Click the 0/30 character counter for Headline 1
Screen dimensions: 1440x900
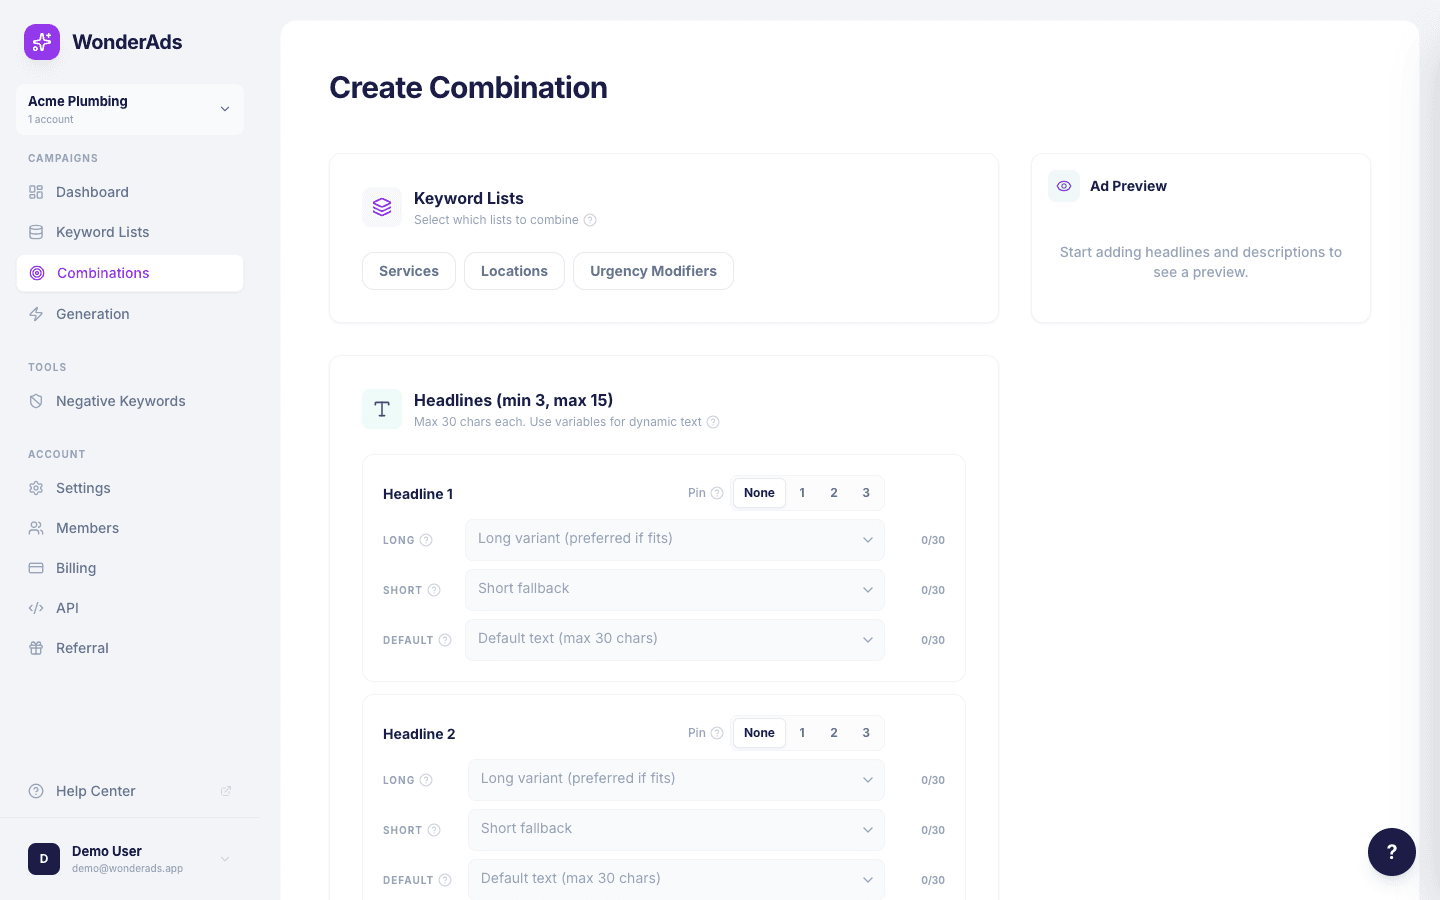pos(932,539)
